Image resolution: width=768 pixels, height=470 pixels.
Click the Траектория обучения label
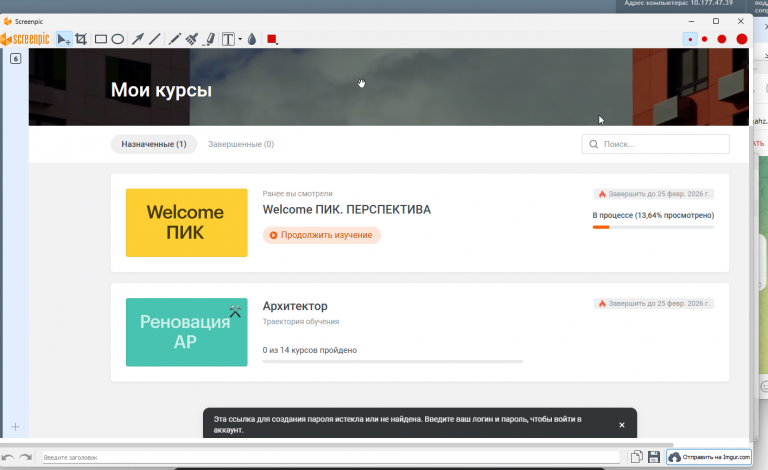[301, 322]
